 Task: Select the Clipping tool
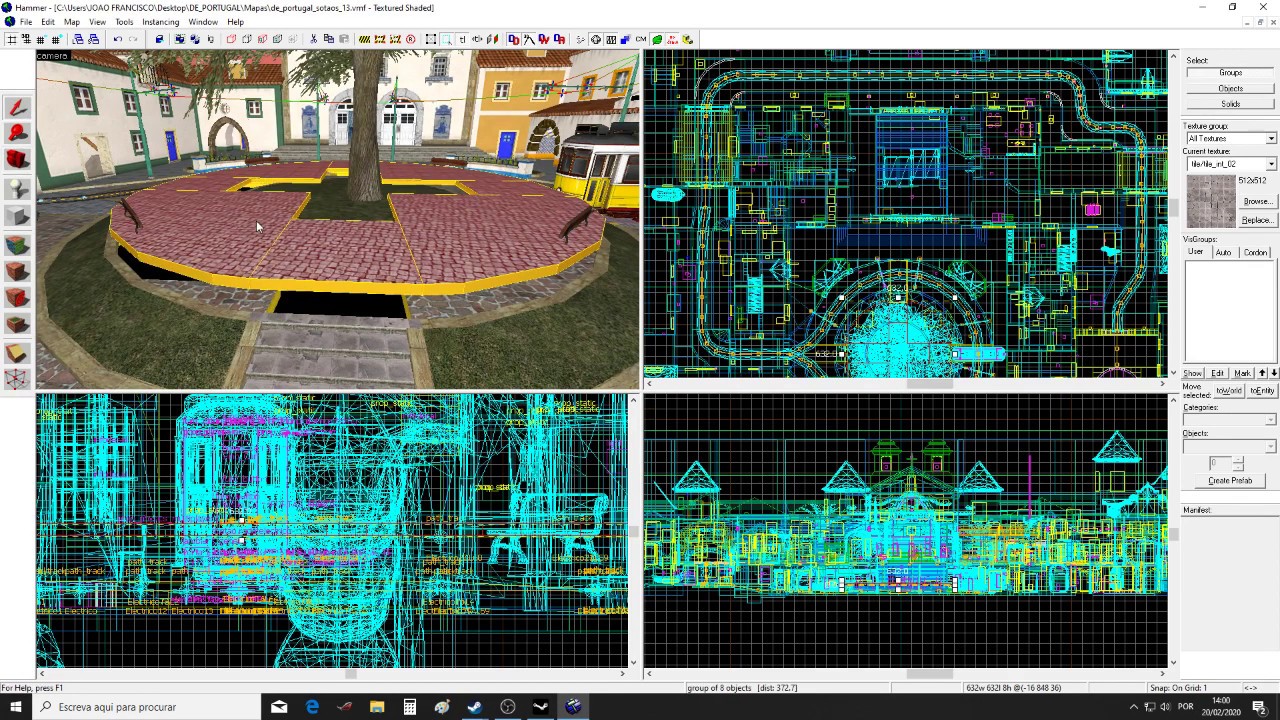pyautogui.click(x=17, y=353)
